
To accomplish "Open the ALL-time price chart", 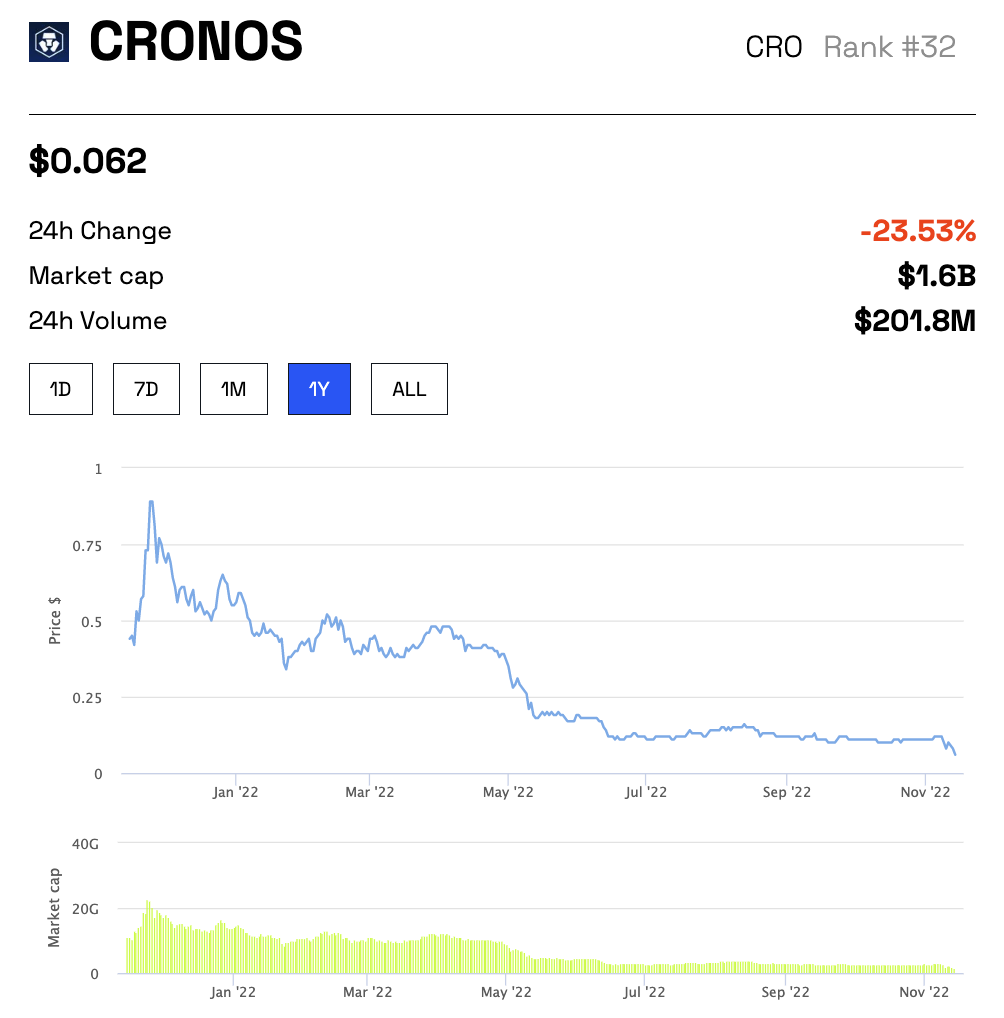I will 408,389.
